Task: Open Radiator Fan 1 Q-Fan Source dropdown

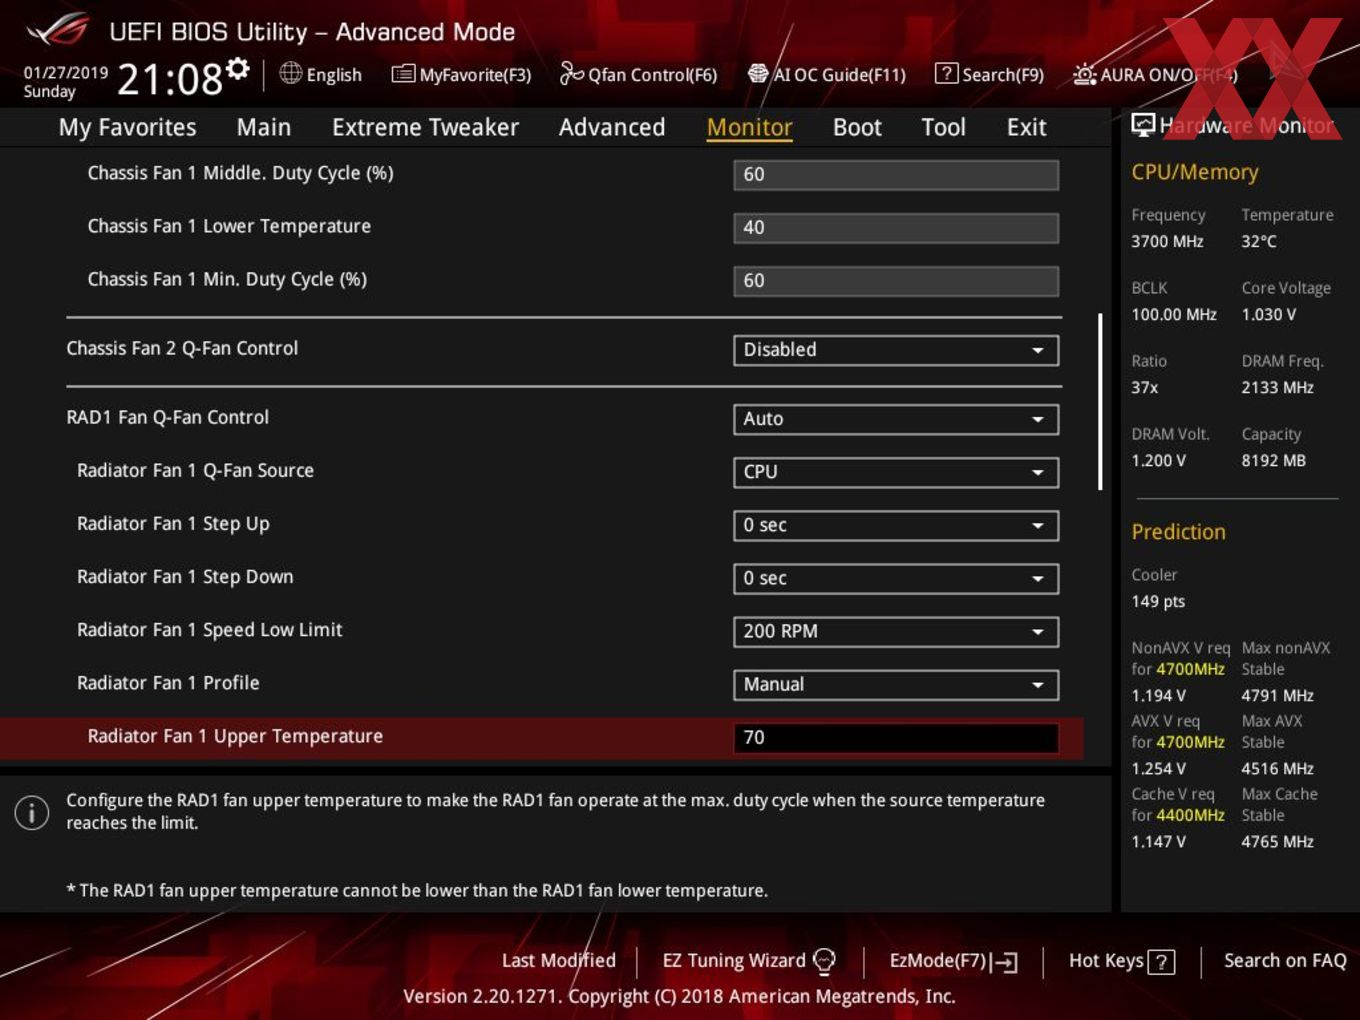Action: click(x=895, y=472)
